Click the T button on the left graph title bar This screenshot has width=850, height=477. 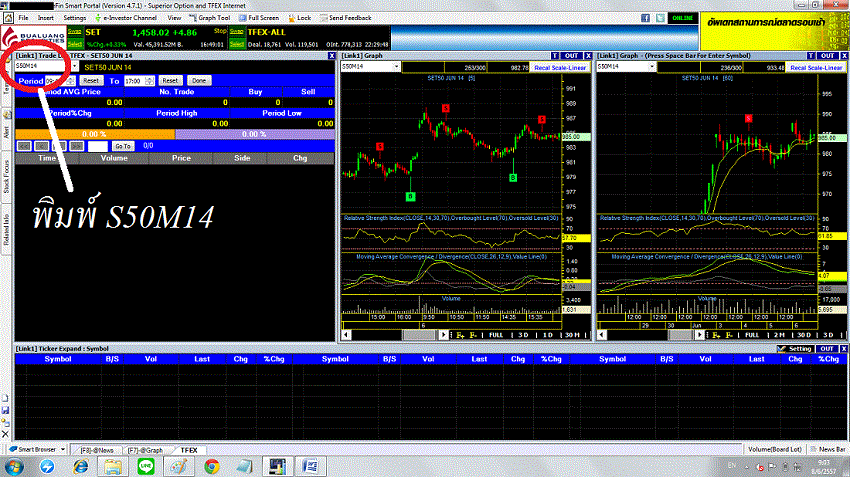[x=555, y=56]
